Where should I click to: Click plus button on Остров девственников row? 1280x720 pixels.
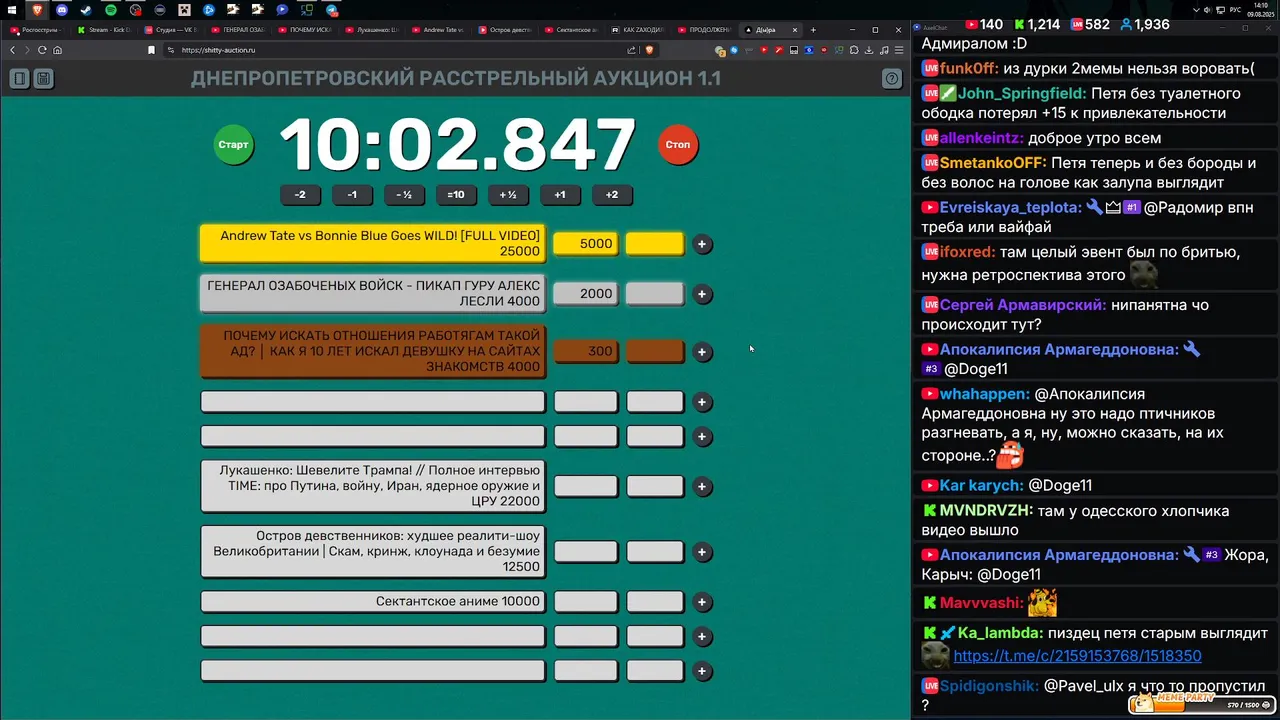tap(702, 552)
